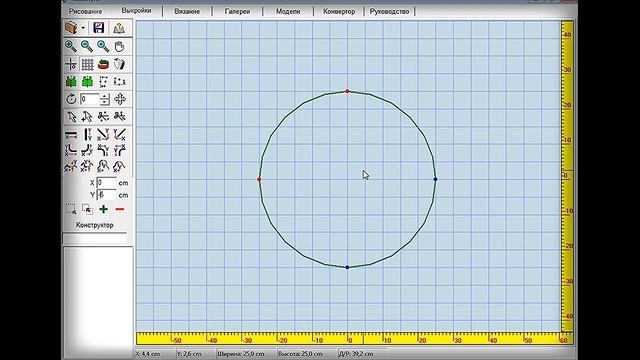Select the horizontal line X tool

(71, 135)
